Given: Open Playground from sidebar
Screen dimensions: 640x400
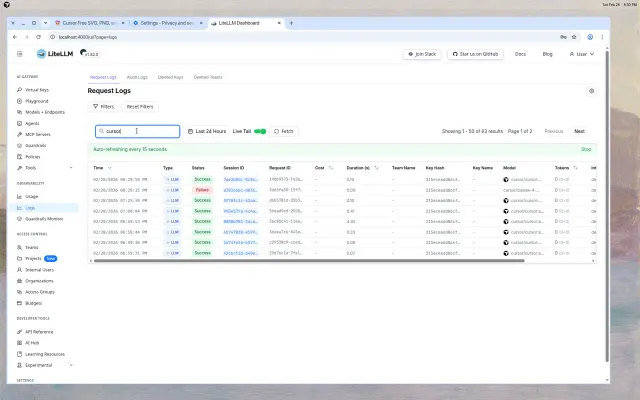Looking at the screenshot, I should pos(37,101).
